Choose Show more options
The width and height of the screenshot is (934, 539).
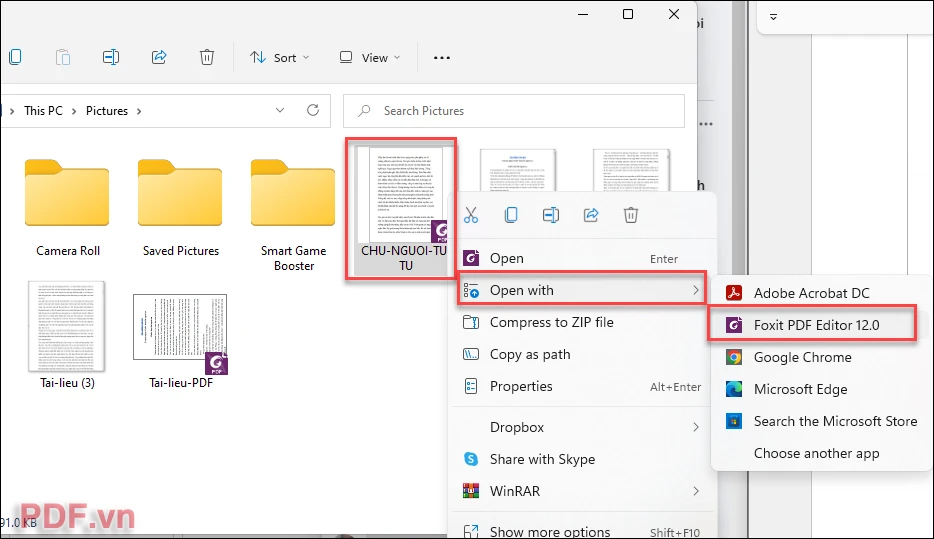(582, 531)
